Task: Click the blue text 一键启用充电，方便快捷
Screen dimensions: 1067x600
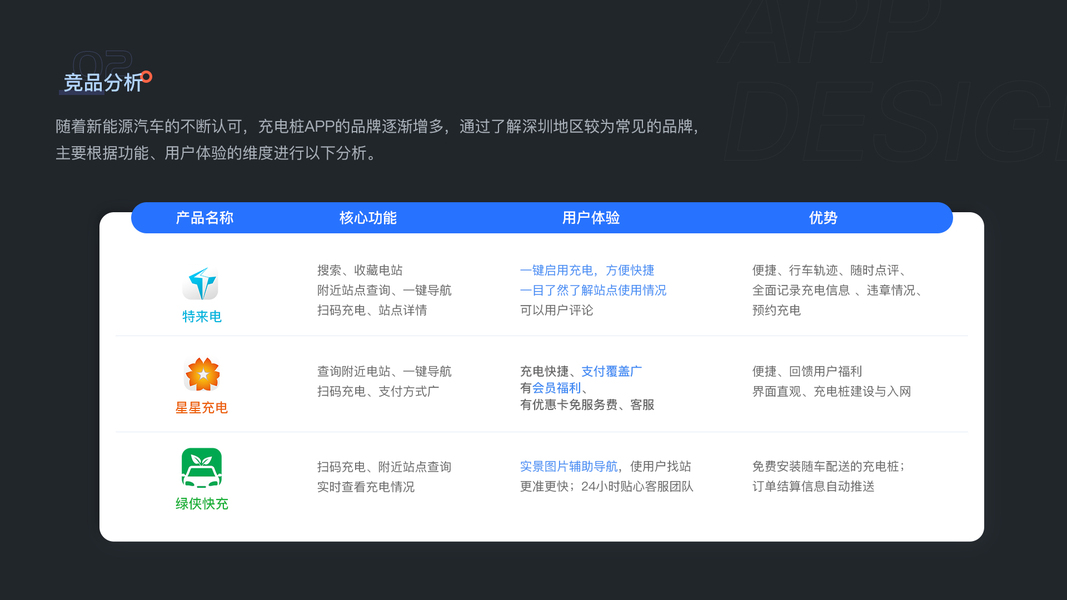Action: (x=587, y=270)
